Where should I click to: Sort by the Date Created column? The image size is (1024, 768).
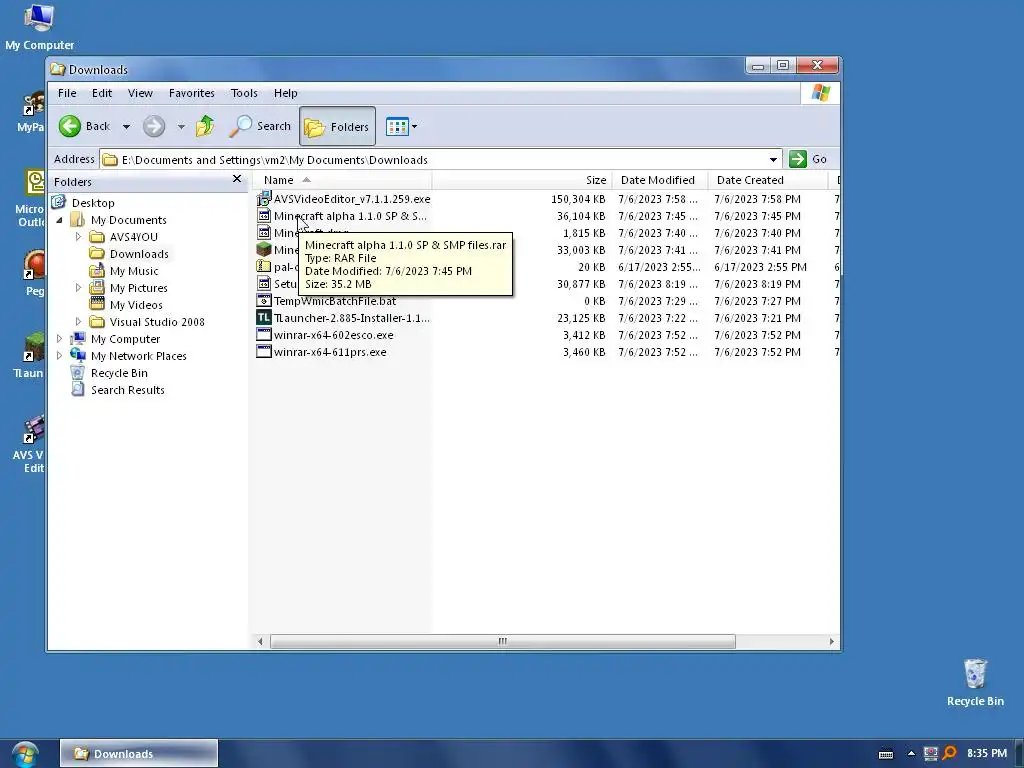coord(767,180)
